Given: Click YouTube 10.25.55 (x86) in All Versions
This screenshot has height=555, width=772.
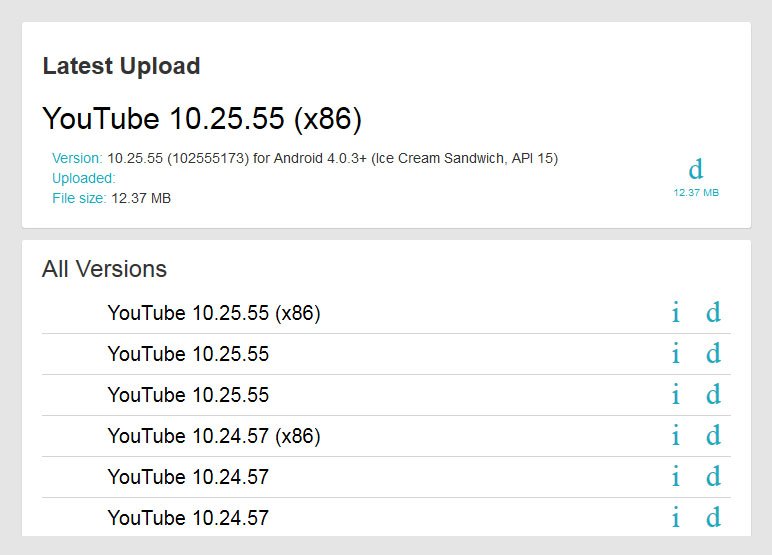Looking at the screenshot, I should 213,313.
